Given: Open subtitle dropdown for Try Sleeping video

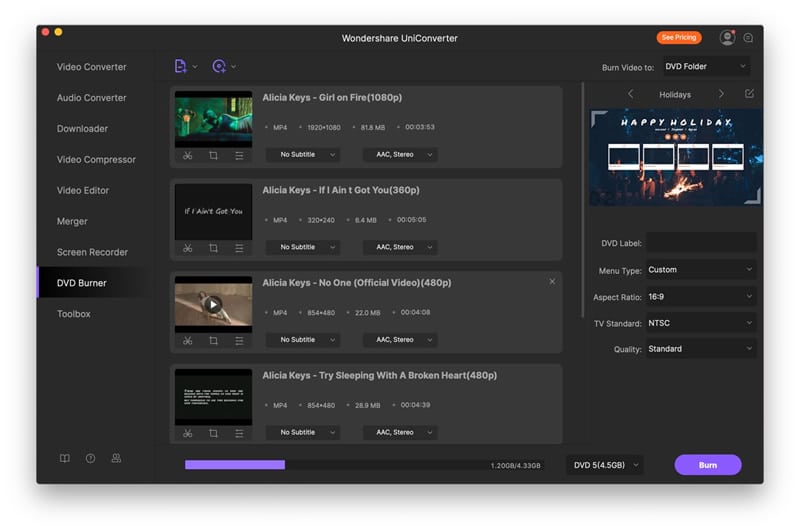Looking at the screenshot, I should (303, 433).
